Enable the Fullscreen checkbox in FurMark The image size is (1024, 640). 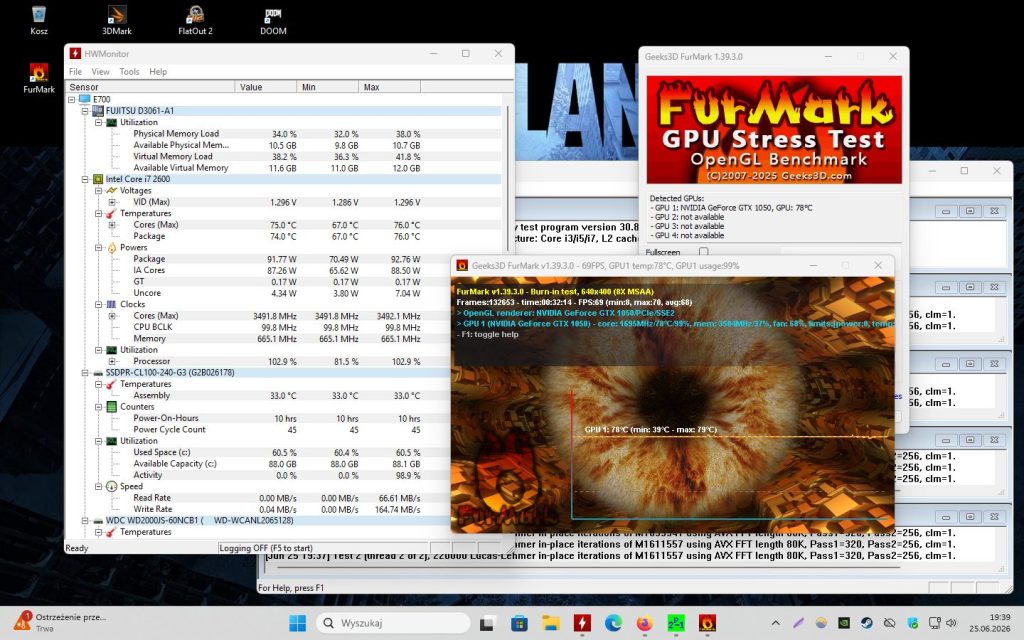tap(703, 251)
